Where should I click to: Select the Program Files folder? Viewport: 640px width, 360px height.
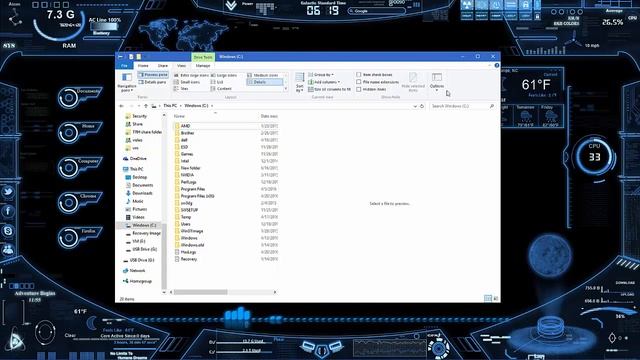click(x=193, y=189)
